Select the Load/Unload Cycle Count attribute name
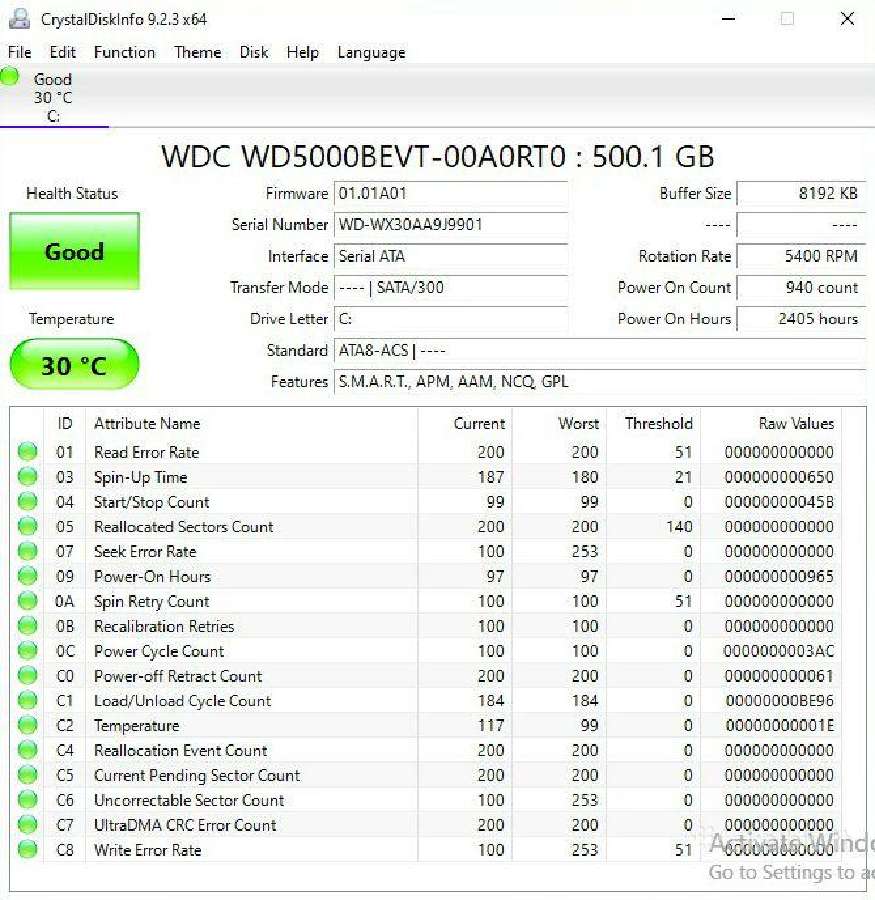This screenshot has width=875, height=900. click(x=183, y=701)
